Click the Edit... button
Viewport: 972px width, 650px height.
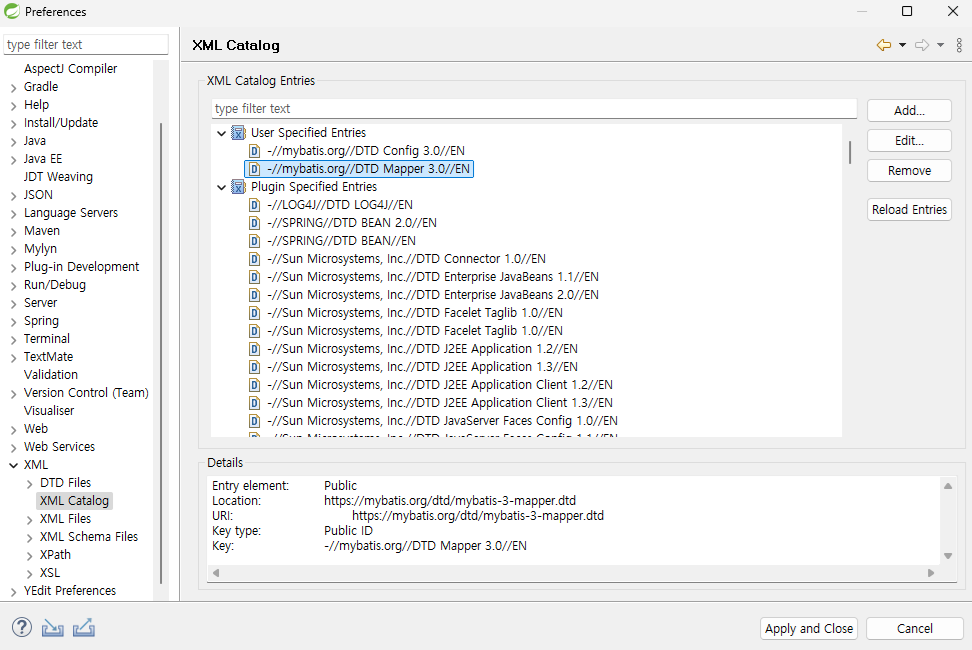pyautogui.click(x=909, y=141)
